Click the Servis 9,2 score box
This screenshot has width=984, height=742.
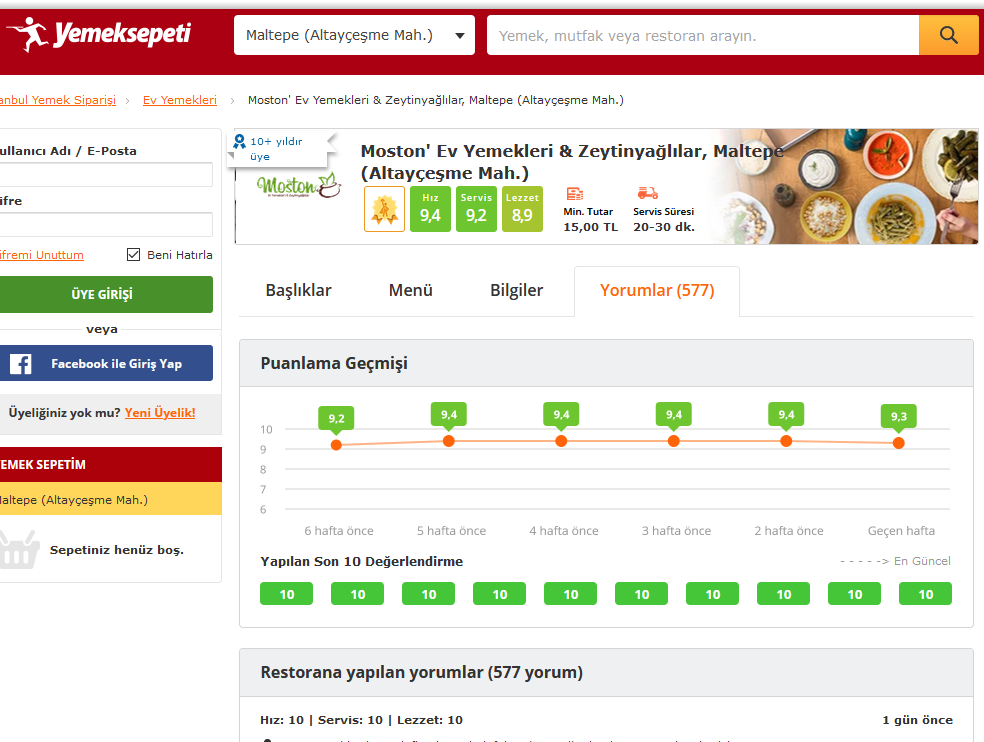click(x=476, y=209)
